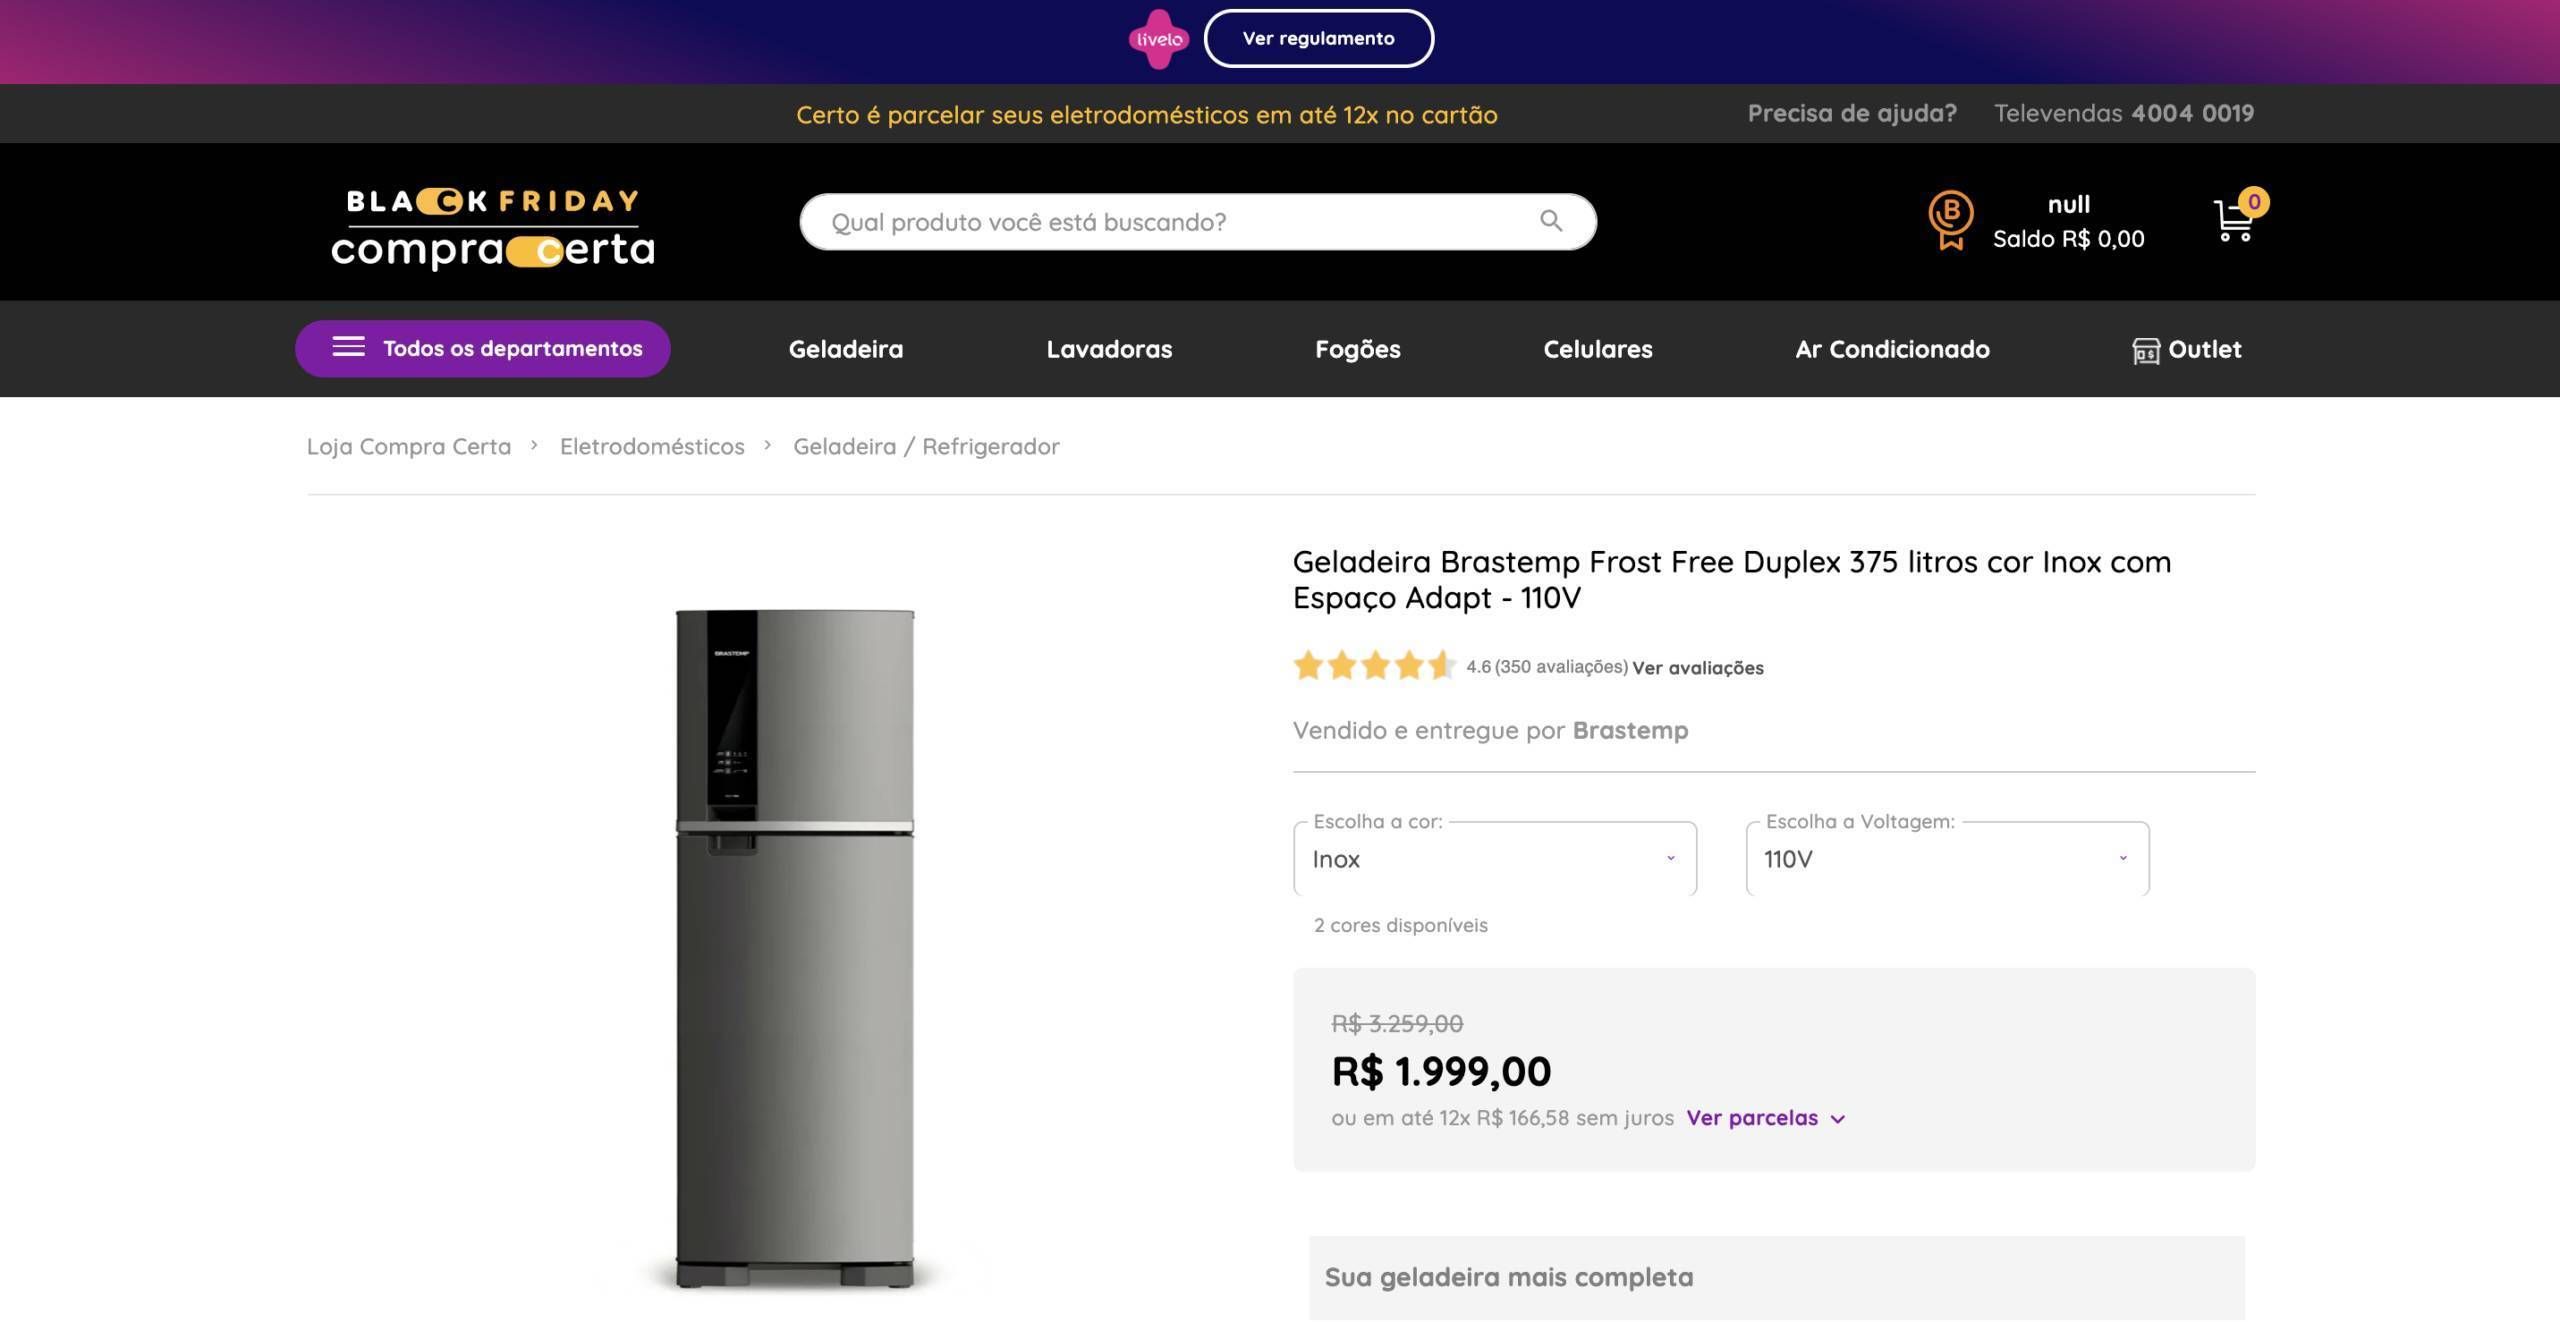Click the star rating icons
The height and width of the screenshot is (1322, 2560).
coord(1374,666)
